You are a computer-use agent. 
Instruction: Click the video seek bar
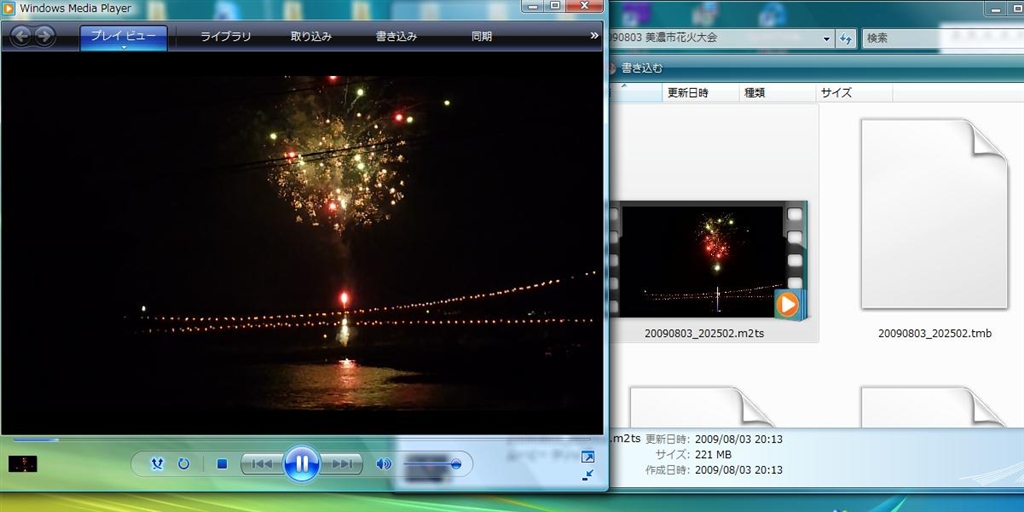pos(302,440)
